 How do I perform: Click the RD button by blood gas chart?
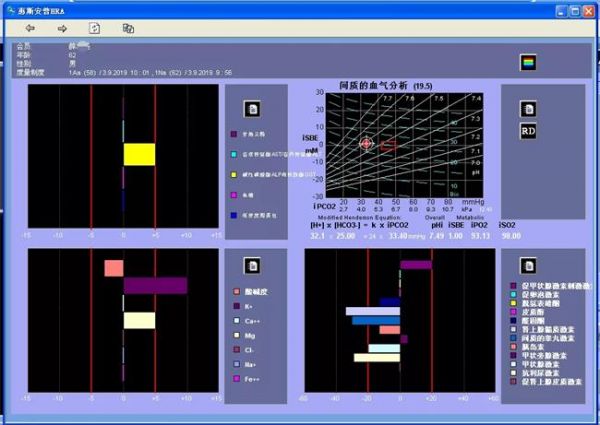click(x=530, y=130)
